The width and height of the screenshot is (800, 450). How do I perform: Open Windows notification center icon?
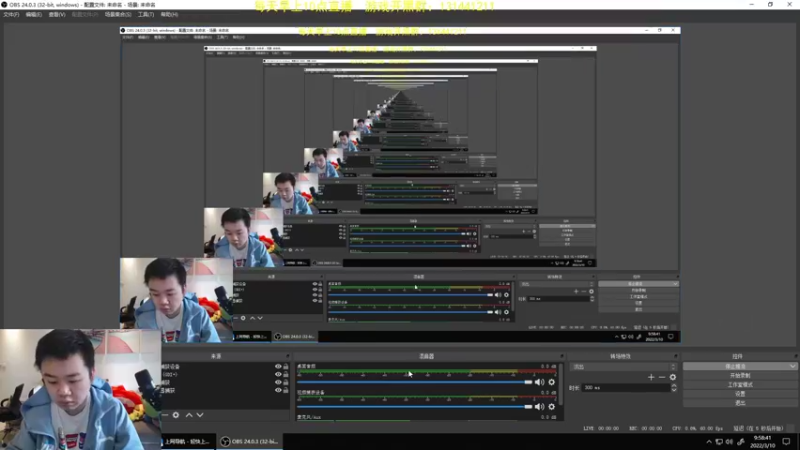pyautogui.click(x=787, y=442)
